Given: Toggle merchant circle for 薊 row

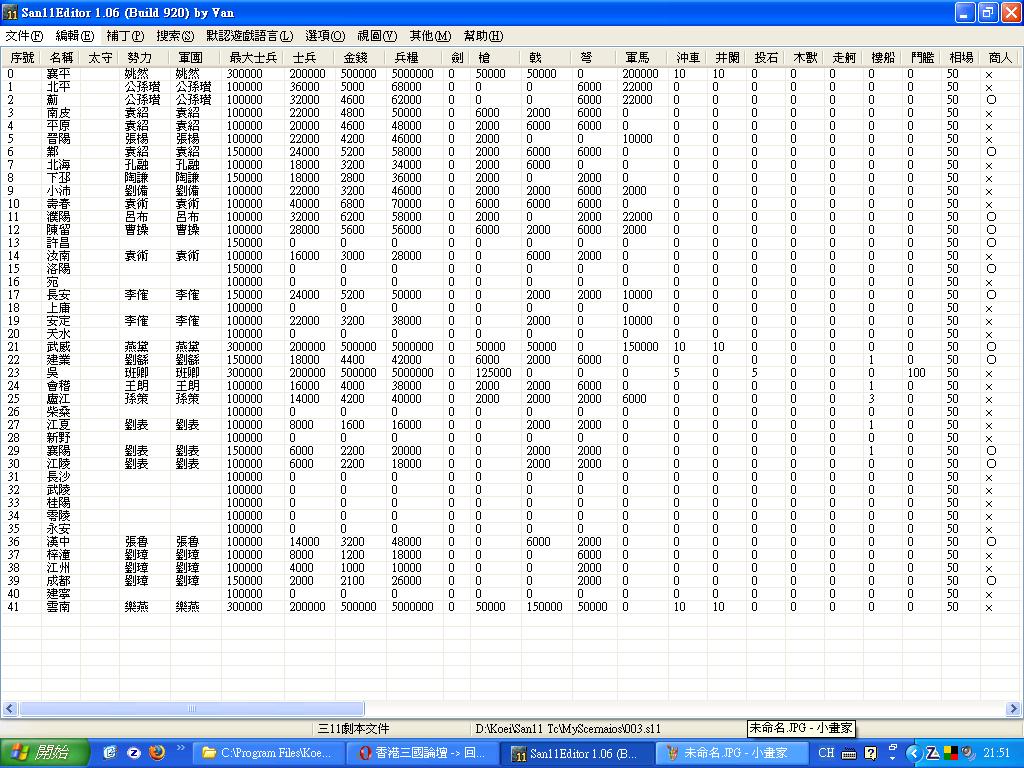Looking at the screenshot, I should tap(990, 101).
